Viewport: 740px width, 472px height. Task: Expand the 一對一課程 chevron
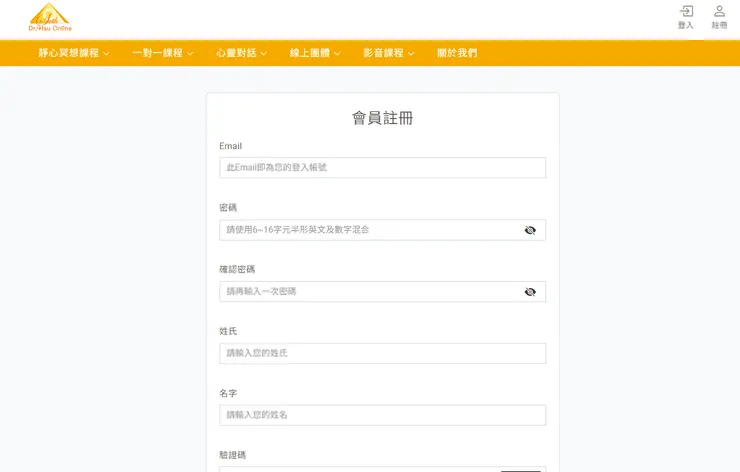190,53
